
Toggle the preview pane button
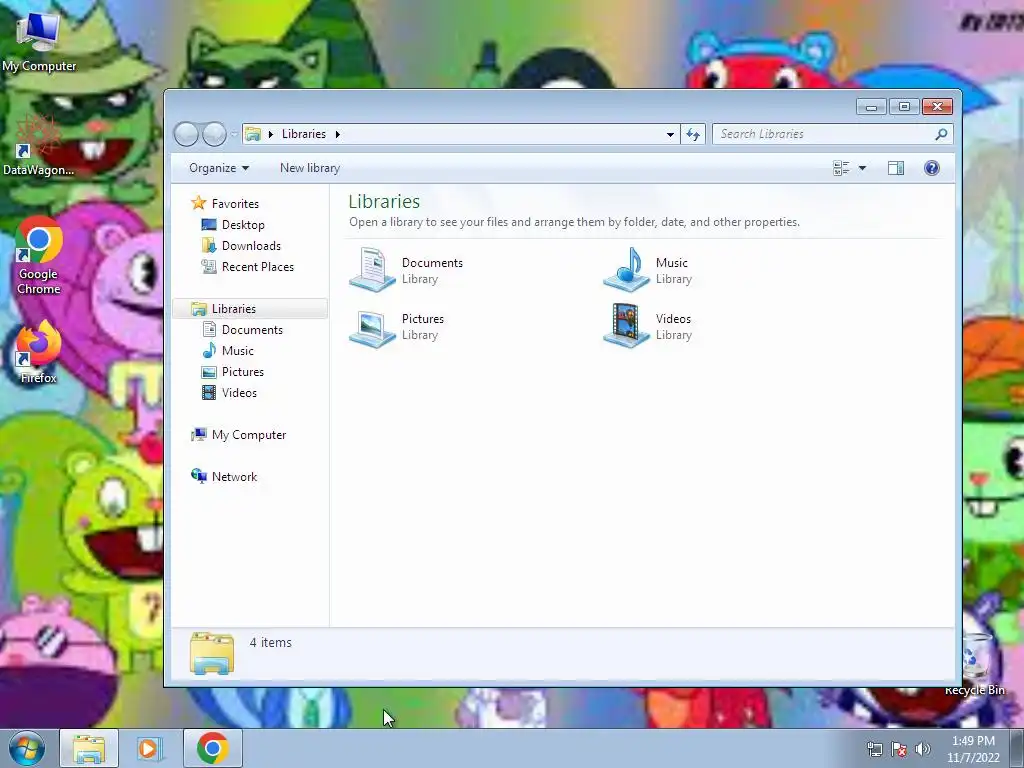(896, 168)
